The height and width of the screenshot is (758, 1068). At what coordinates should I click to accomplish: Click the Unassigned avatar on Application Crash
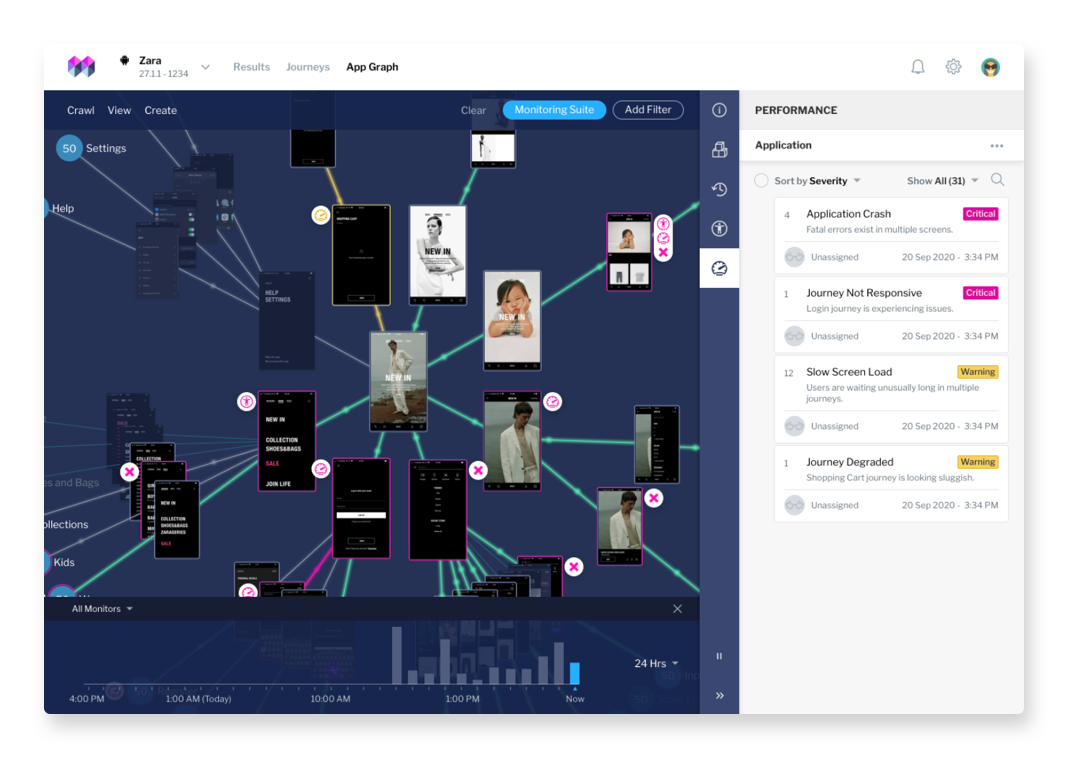[x=794, y=257]
